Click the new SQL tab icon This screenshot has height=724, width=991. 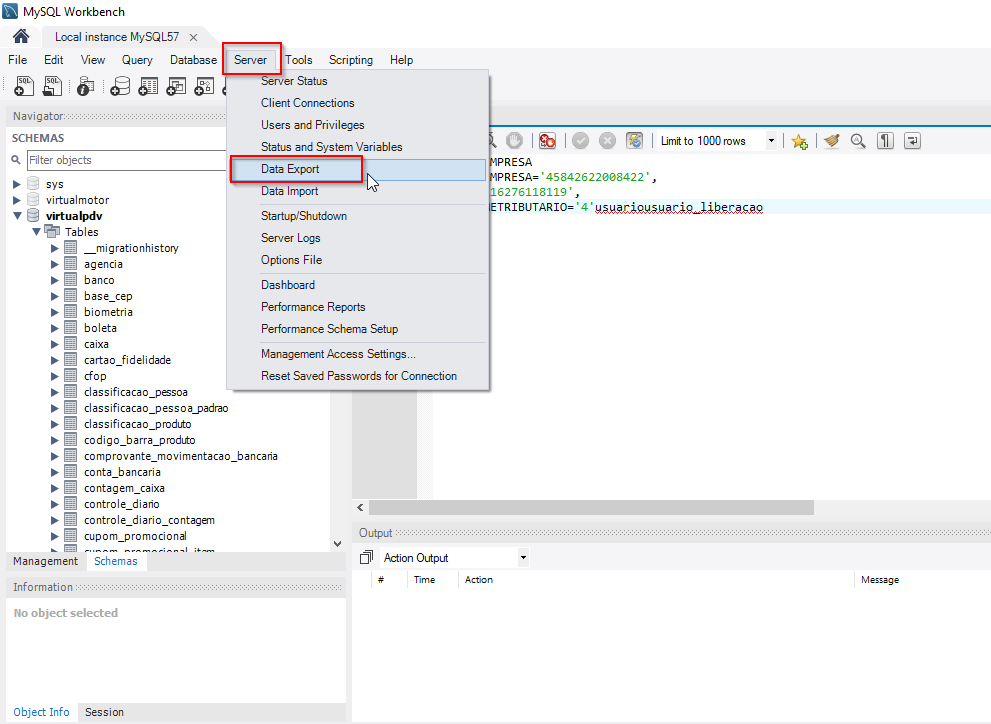point(23,86)
